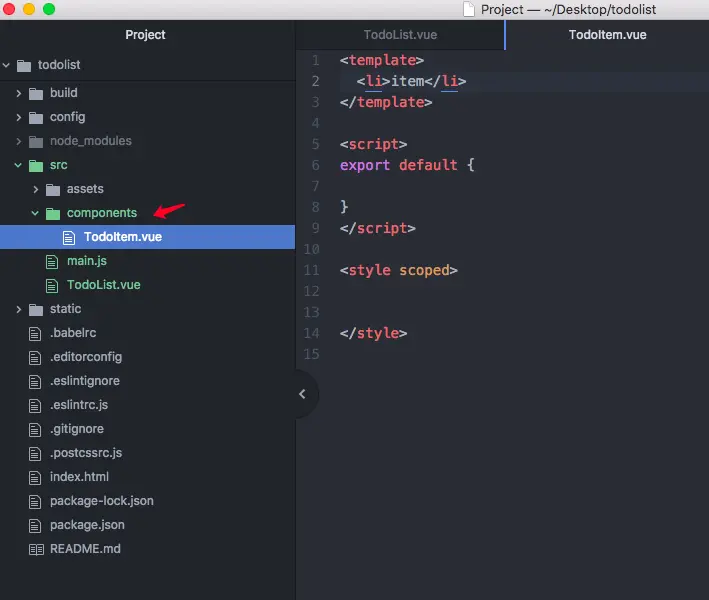Expand the assets folder chevron
This screenshot has width=709, height=600.
point(36,189)
